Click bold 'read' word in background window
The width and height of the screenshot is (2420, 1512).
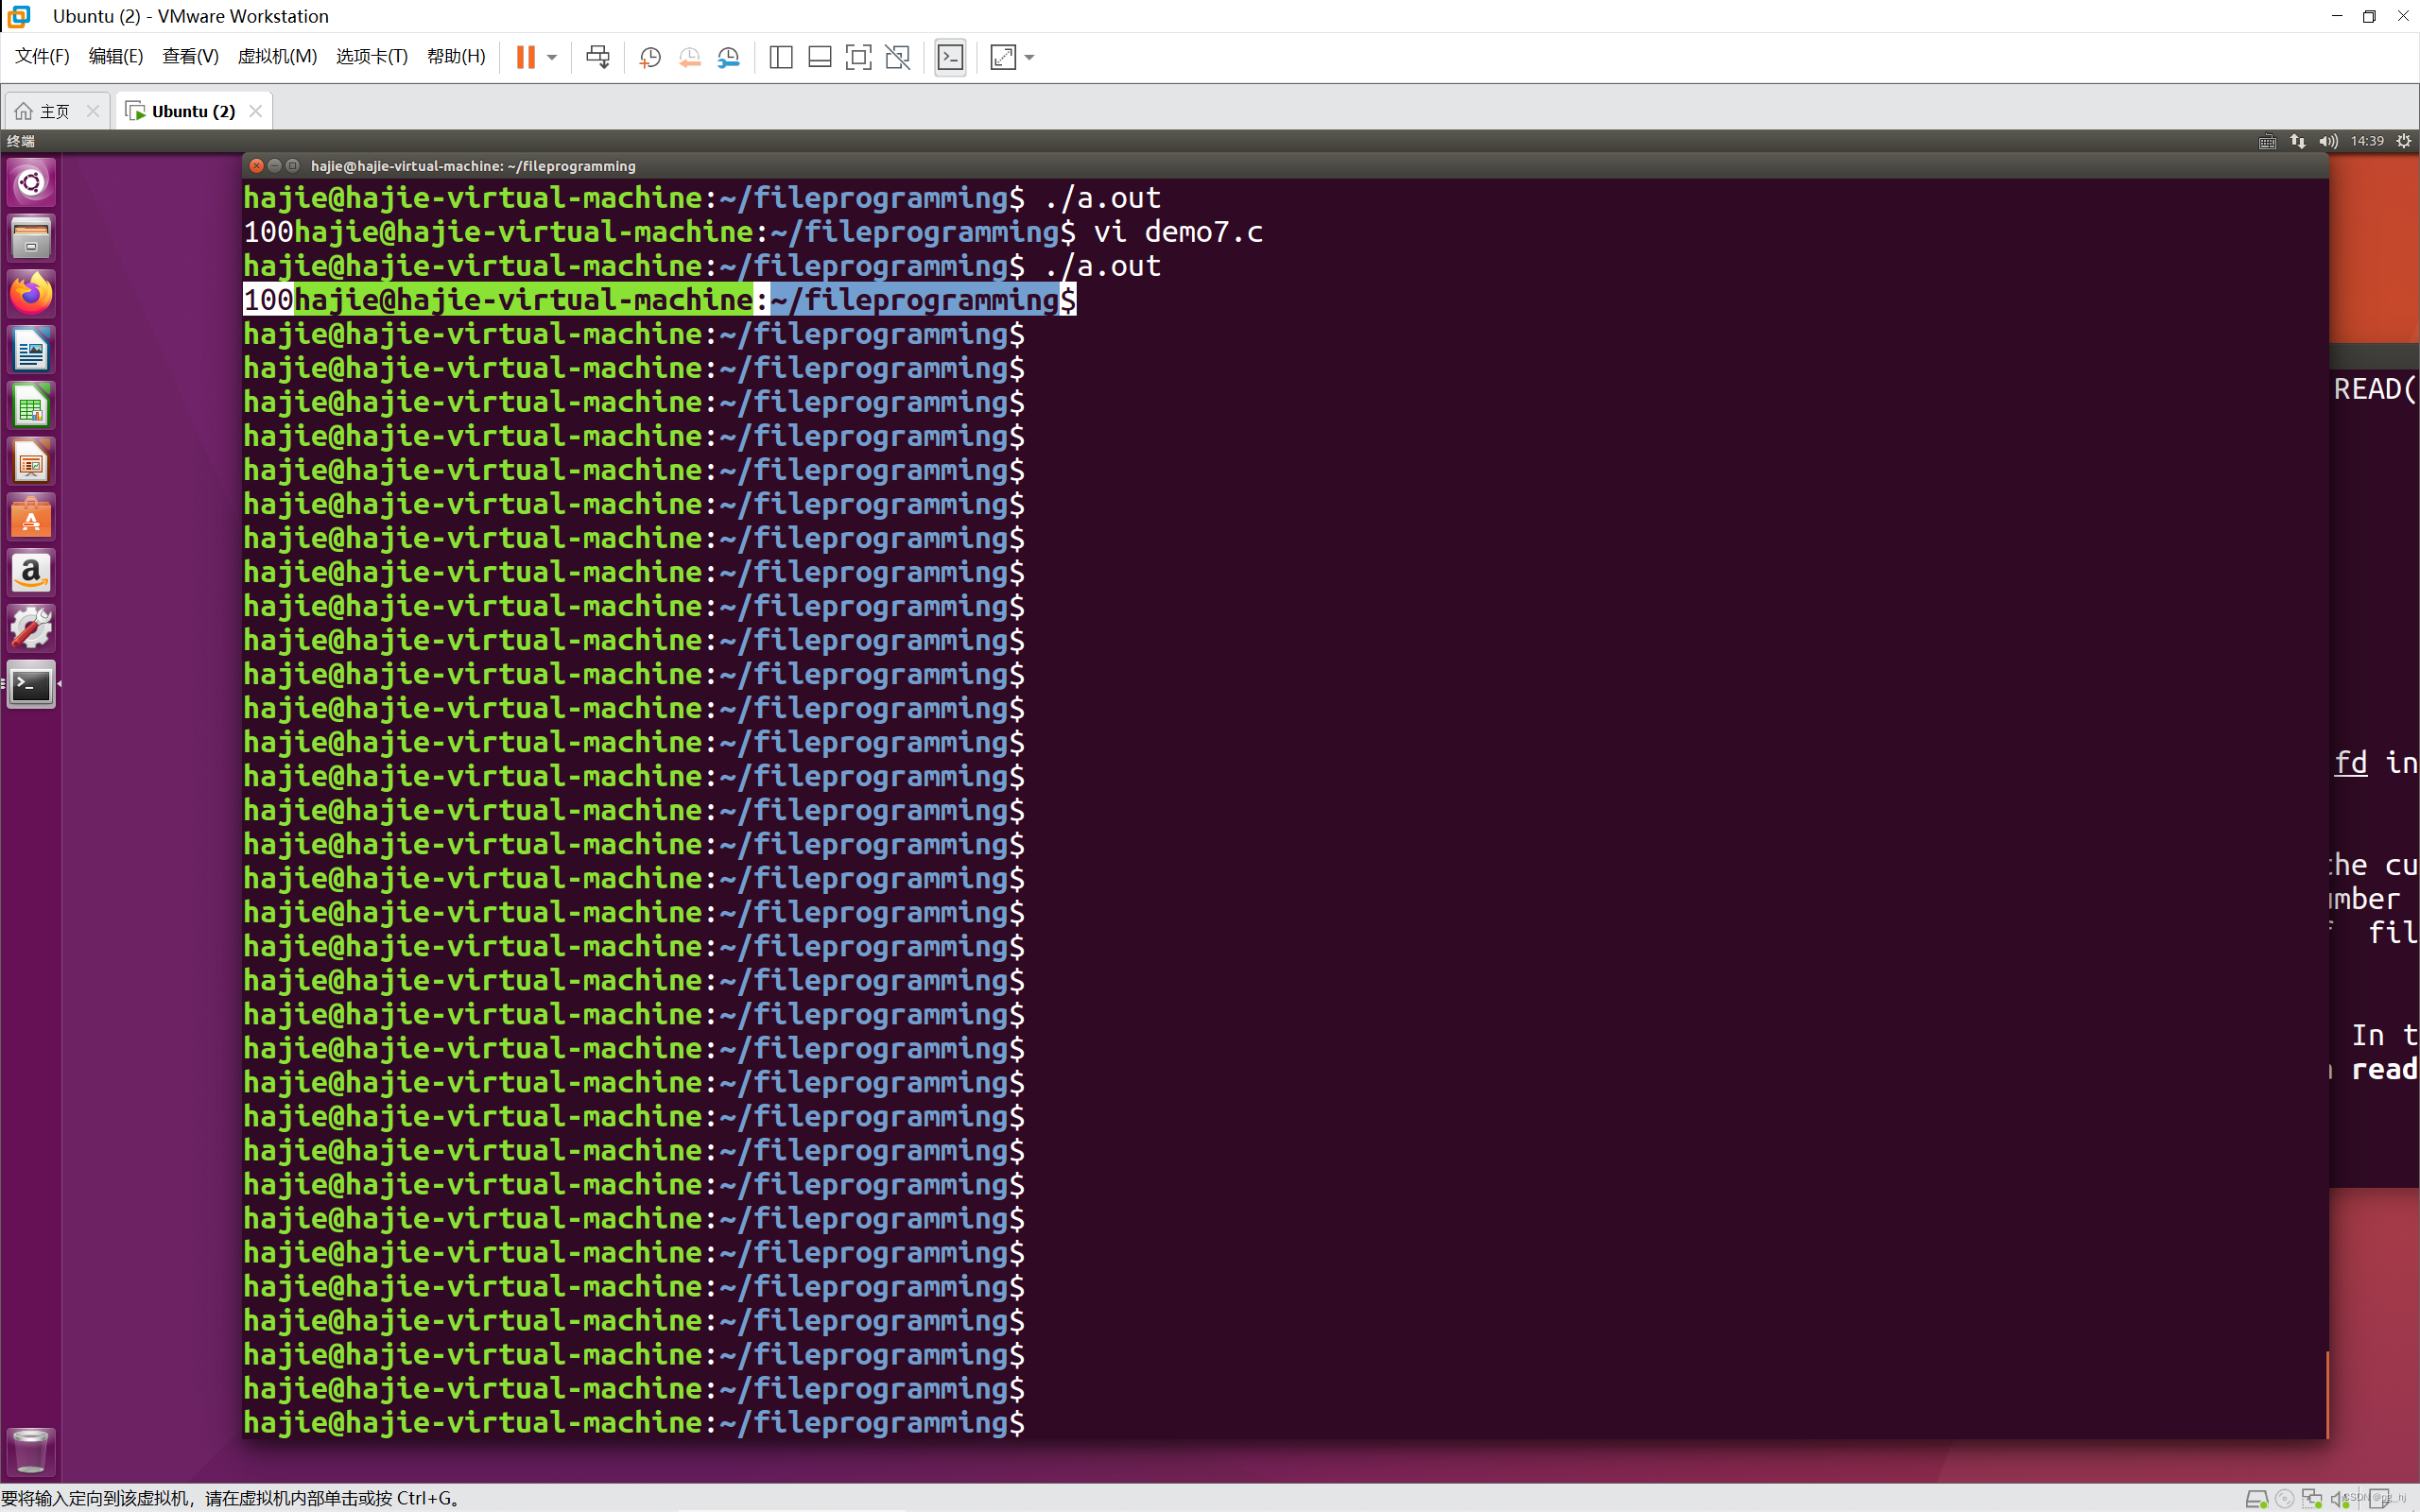2384,1069
